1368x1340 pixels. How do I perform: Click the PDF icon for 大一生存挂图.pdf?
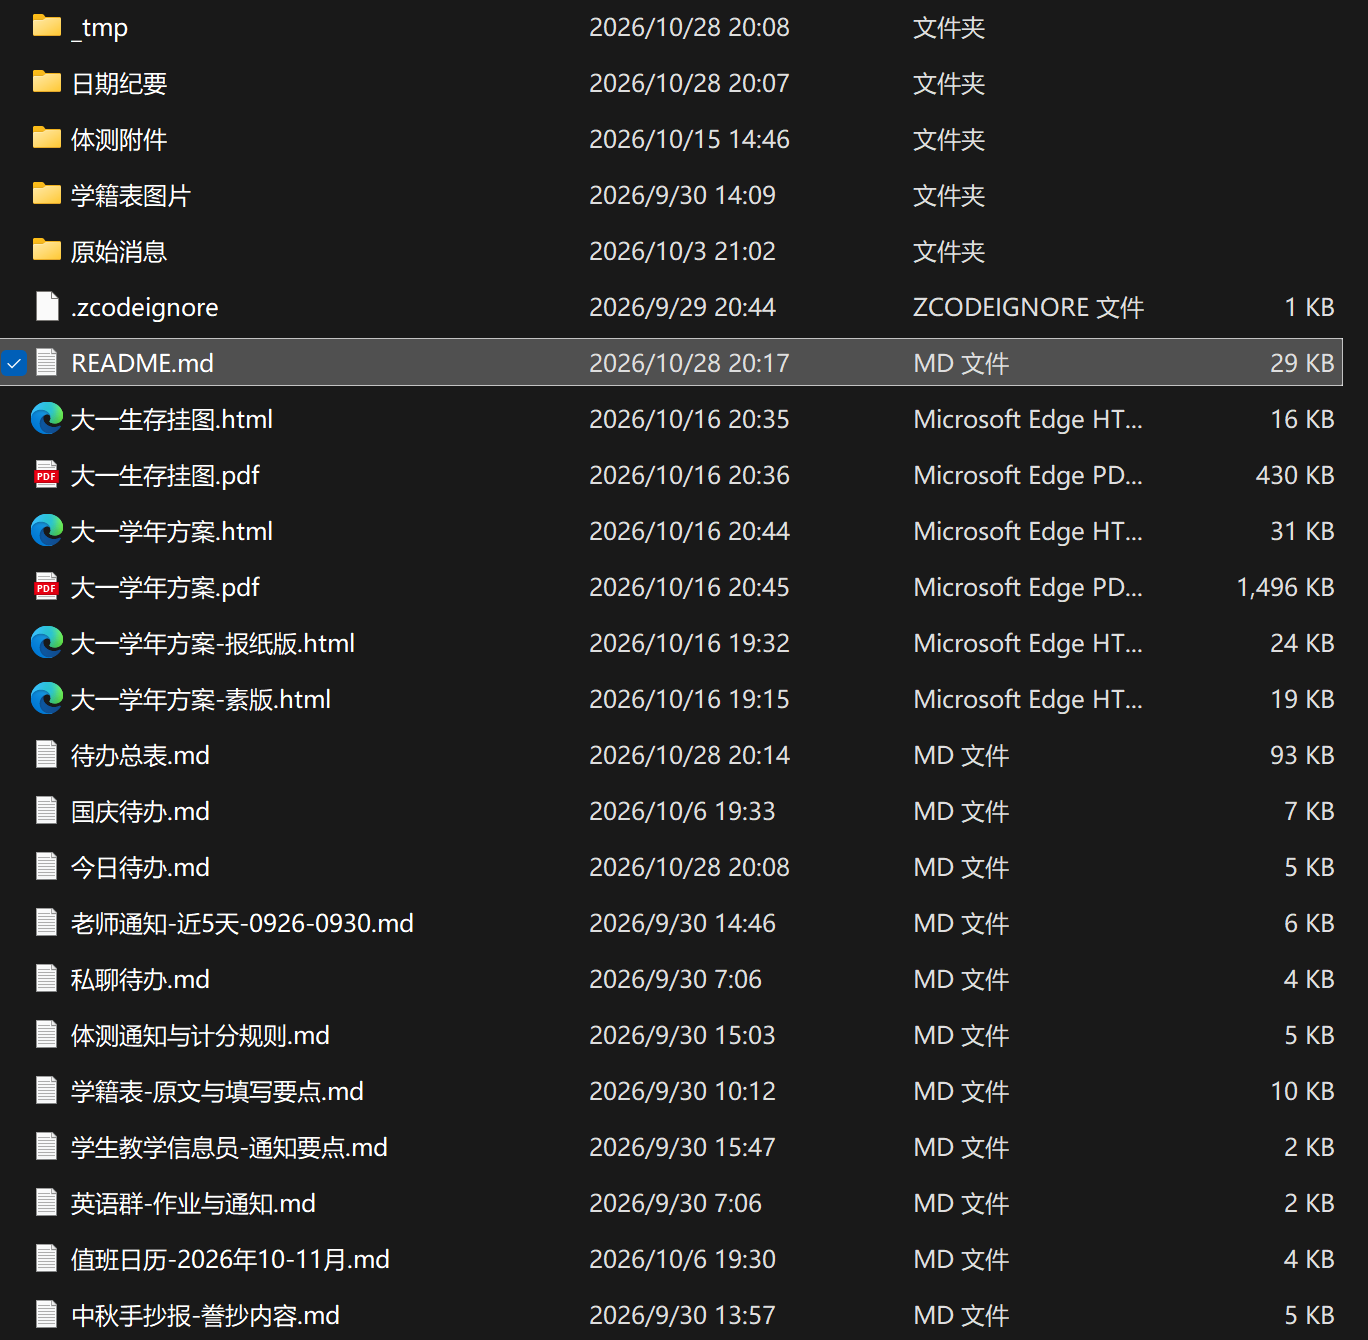click(47, 474)
